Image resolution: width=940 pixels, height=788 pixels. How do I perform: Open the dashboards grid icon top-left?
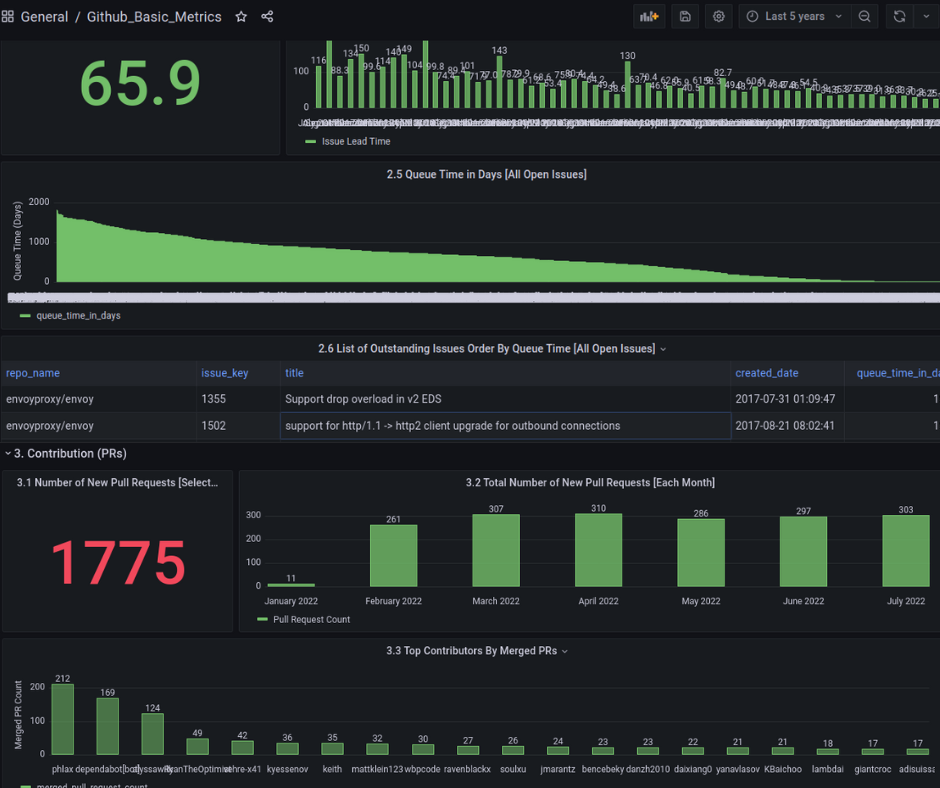click(x=10, y=16)
